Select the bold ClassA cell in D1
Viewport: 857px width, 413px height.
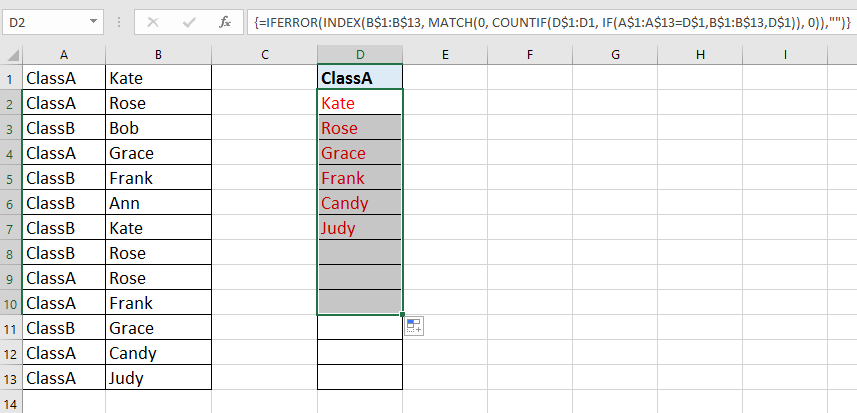point(360,77)
